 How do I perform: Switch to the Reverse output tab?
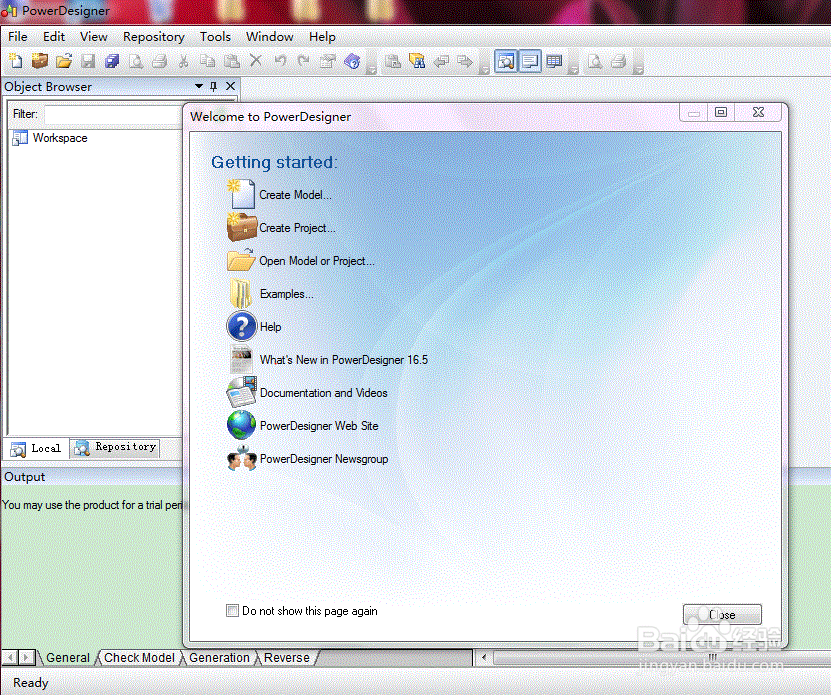287,657
